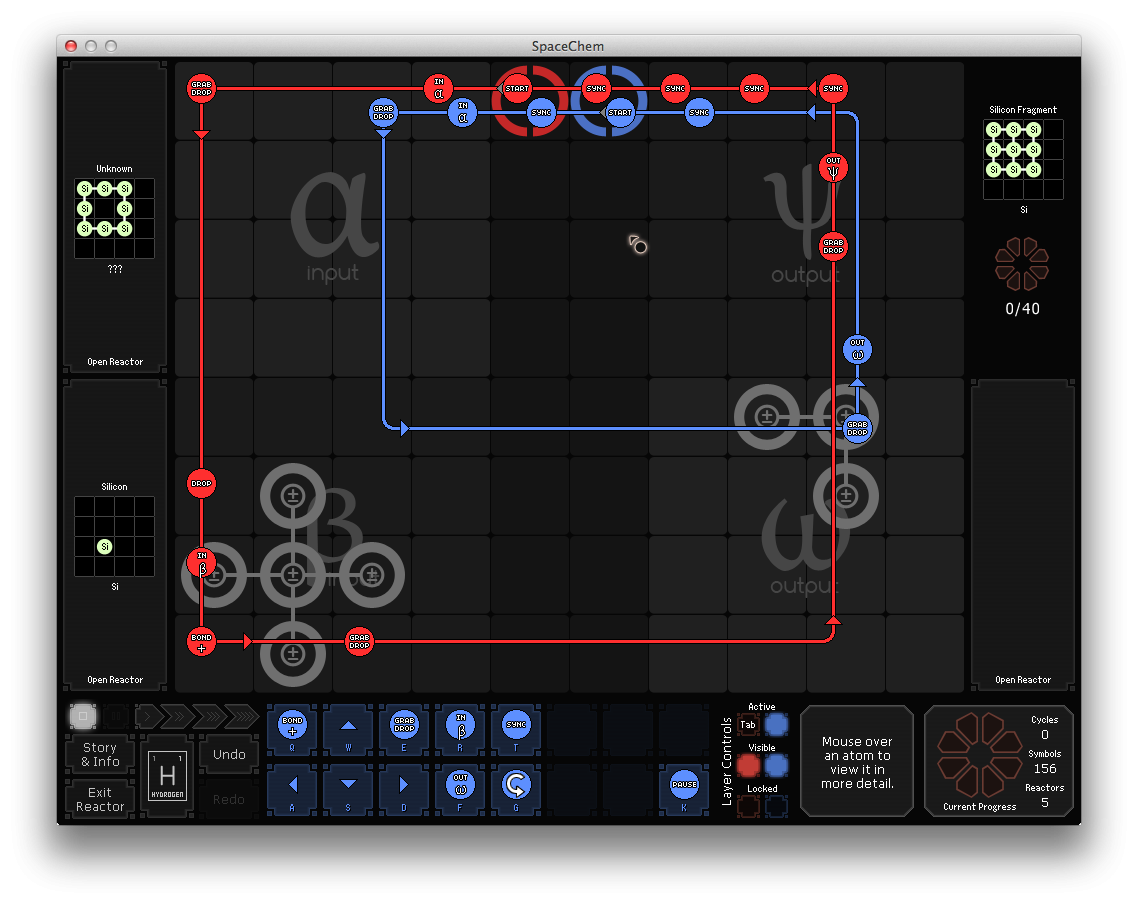The image size is (1138, 904).
Task: Run simulation at fastest play speed
Action: pyautogui.click(x=242, y=717)
